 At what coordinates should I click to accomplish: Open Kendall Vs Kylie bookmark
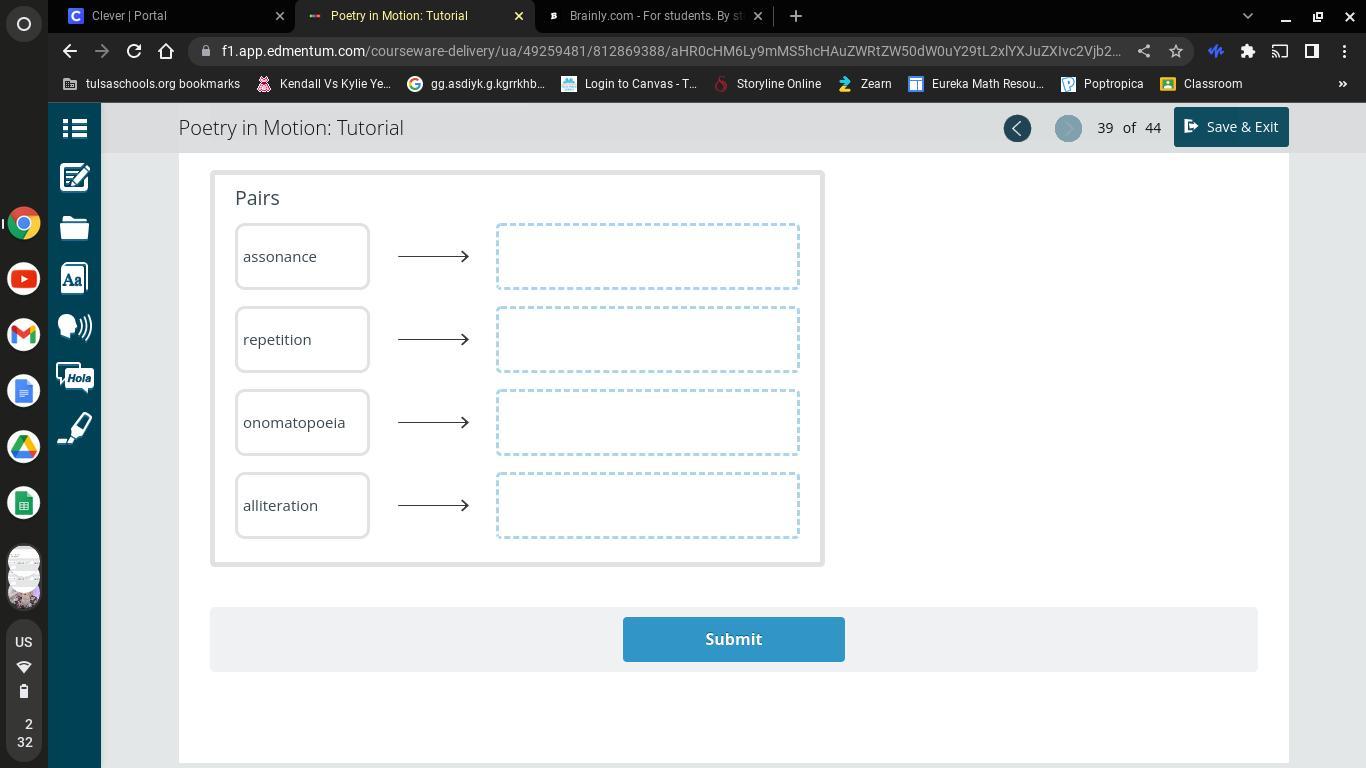coord(324,84)
